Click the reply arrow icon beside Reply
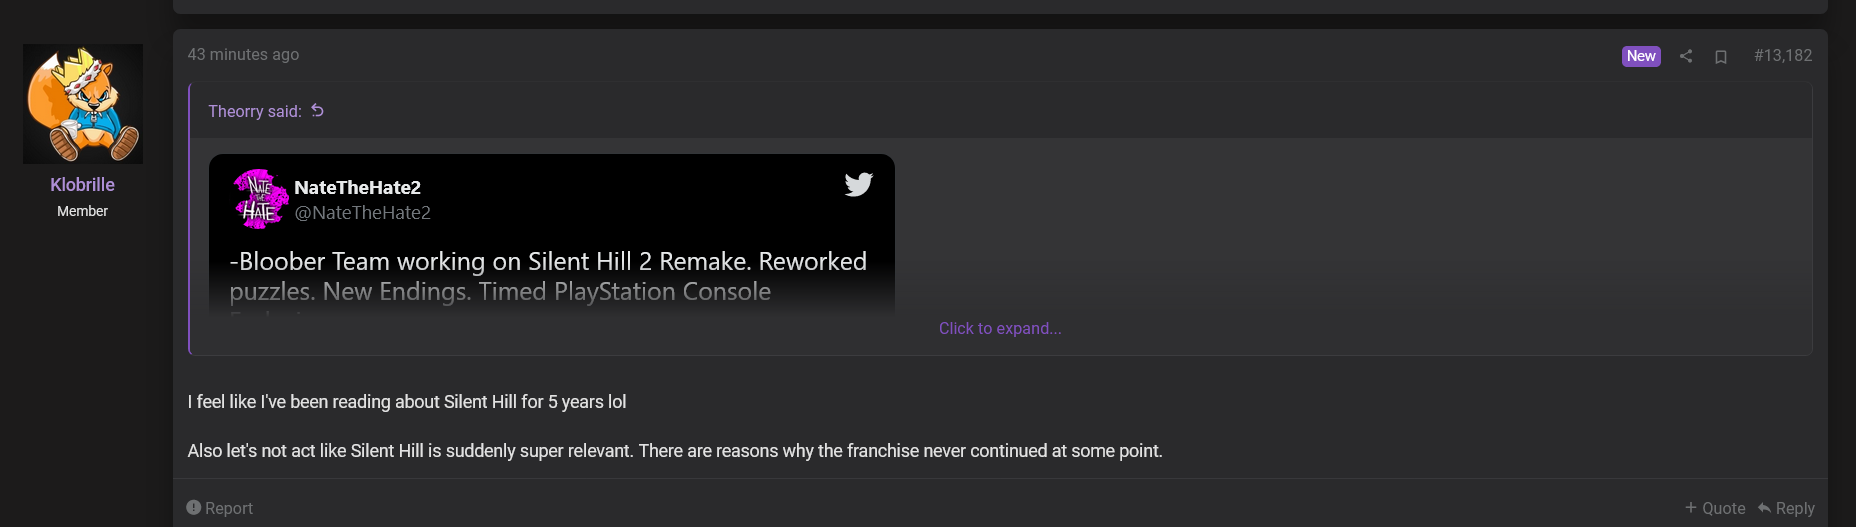 1764,508
